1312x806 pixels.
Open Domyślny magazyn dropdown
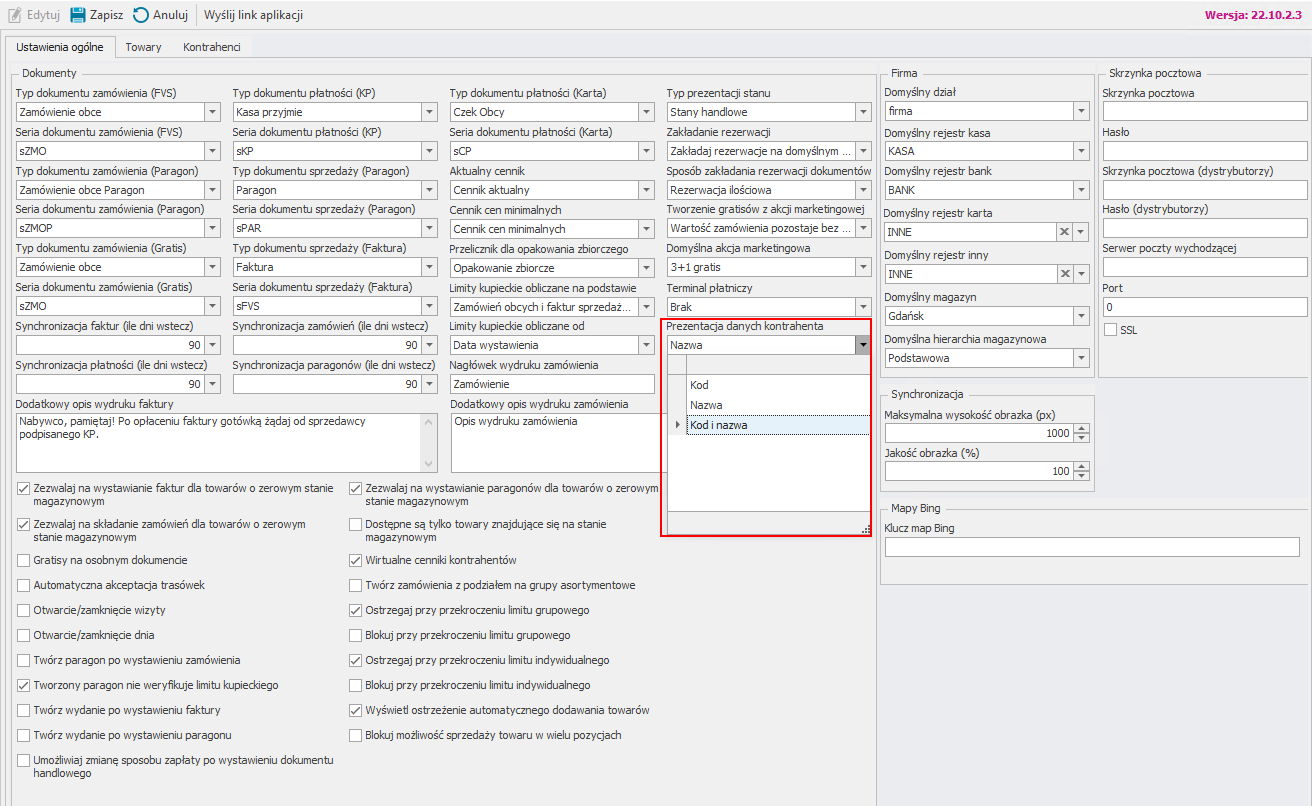point(1080,316)
